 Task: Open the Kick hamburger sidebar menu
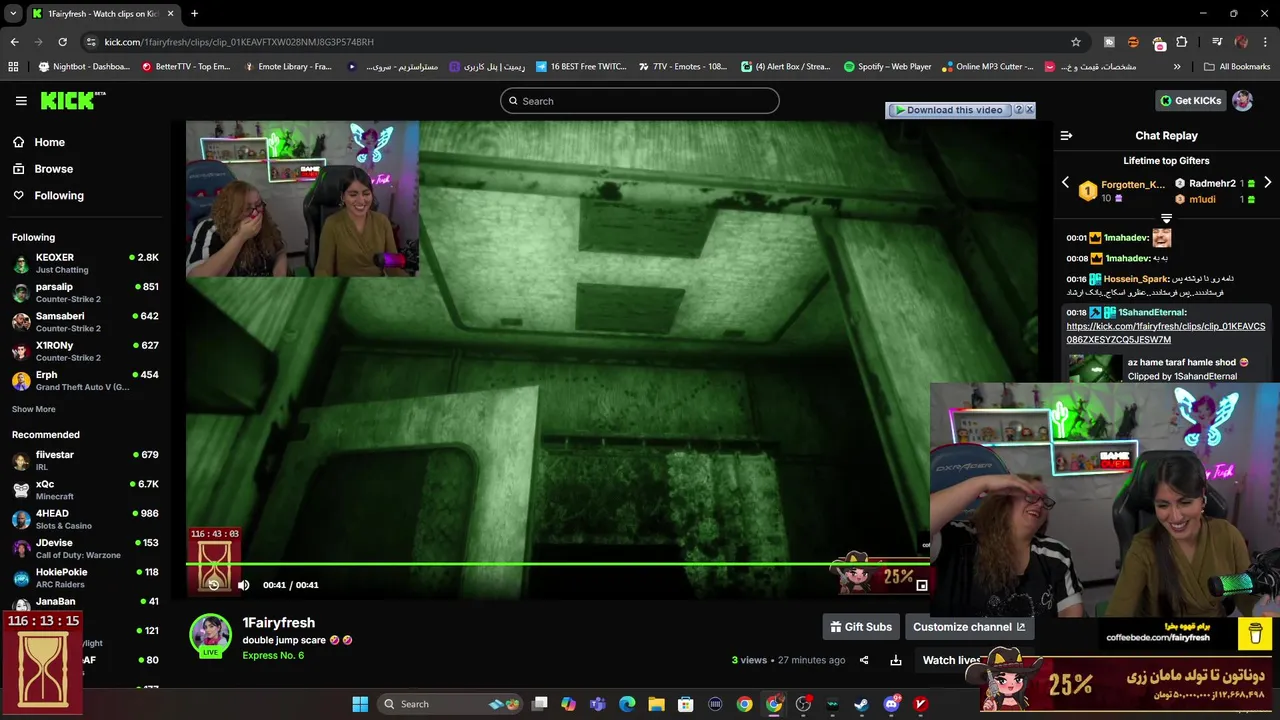coord(21,101)
